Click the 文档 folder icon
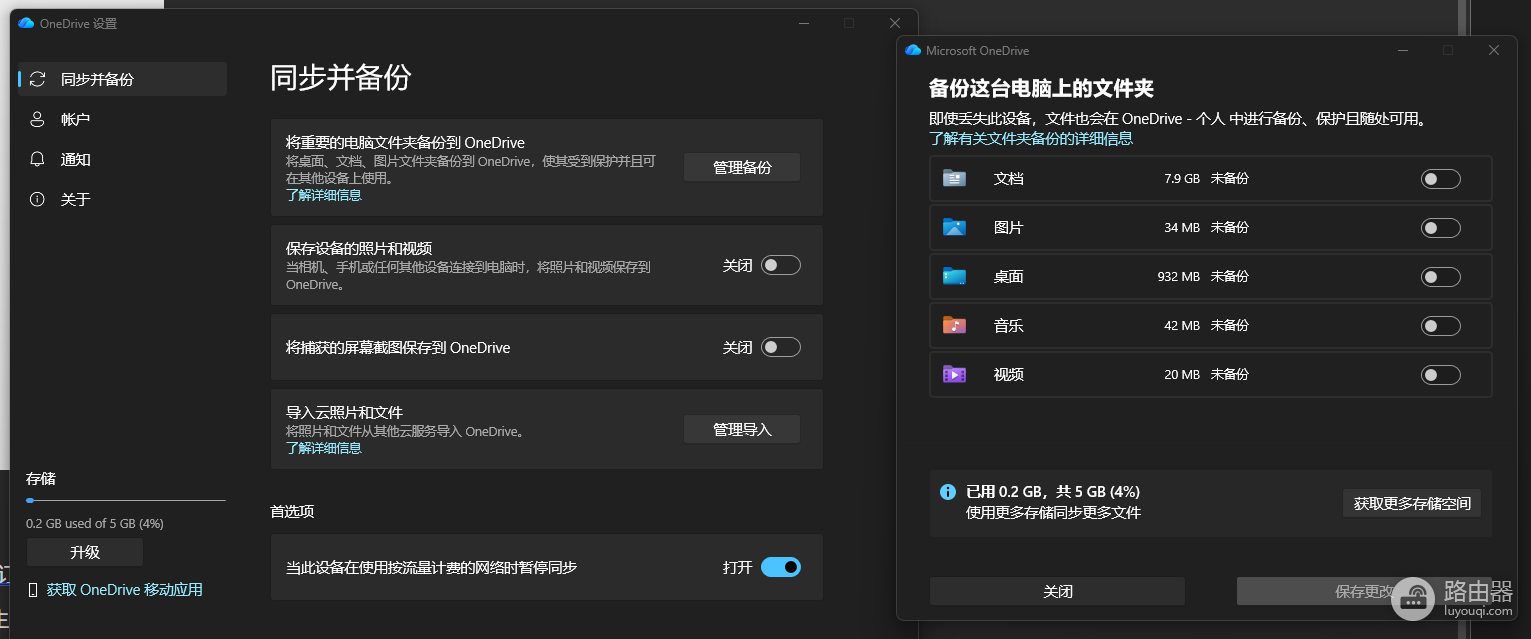1531x639 pixels. (x=954, y=178)
